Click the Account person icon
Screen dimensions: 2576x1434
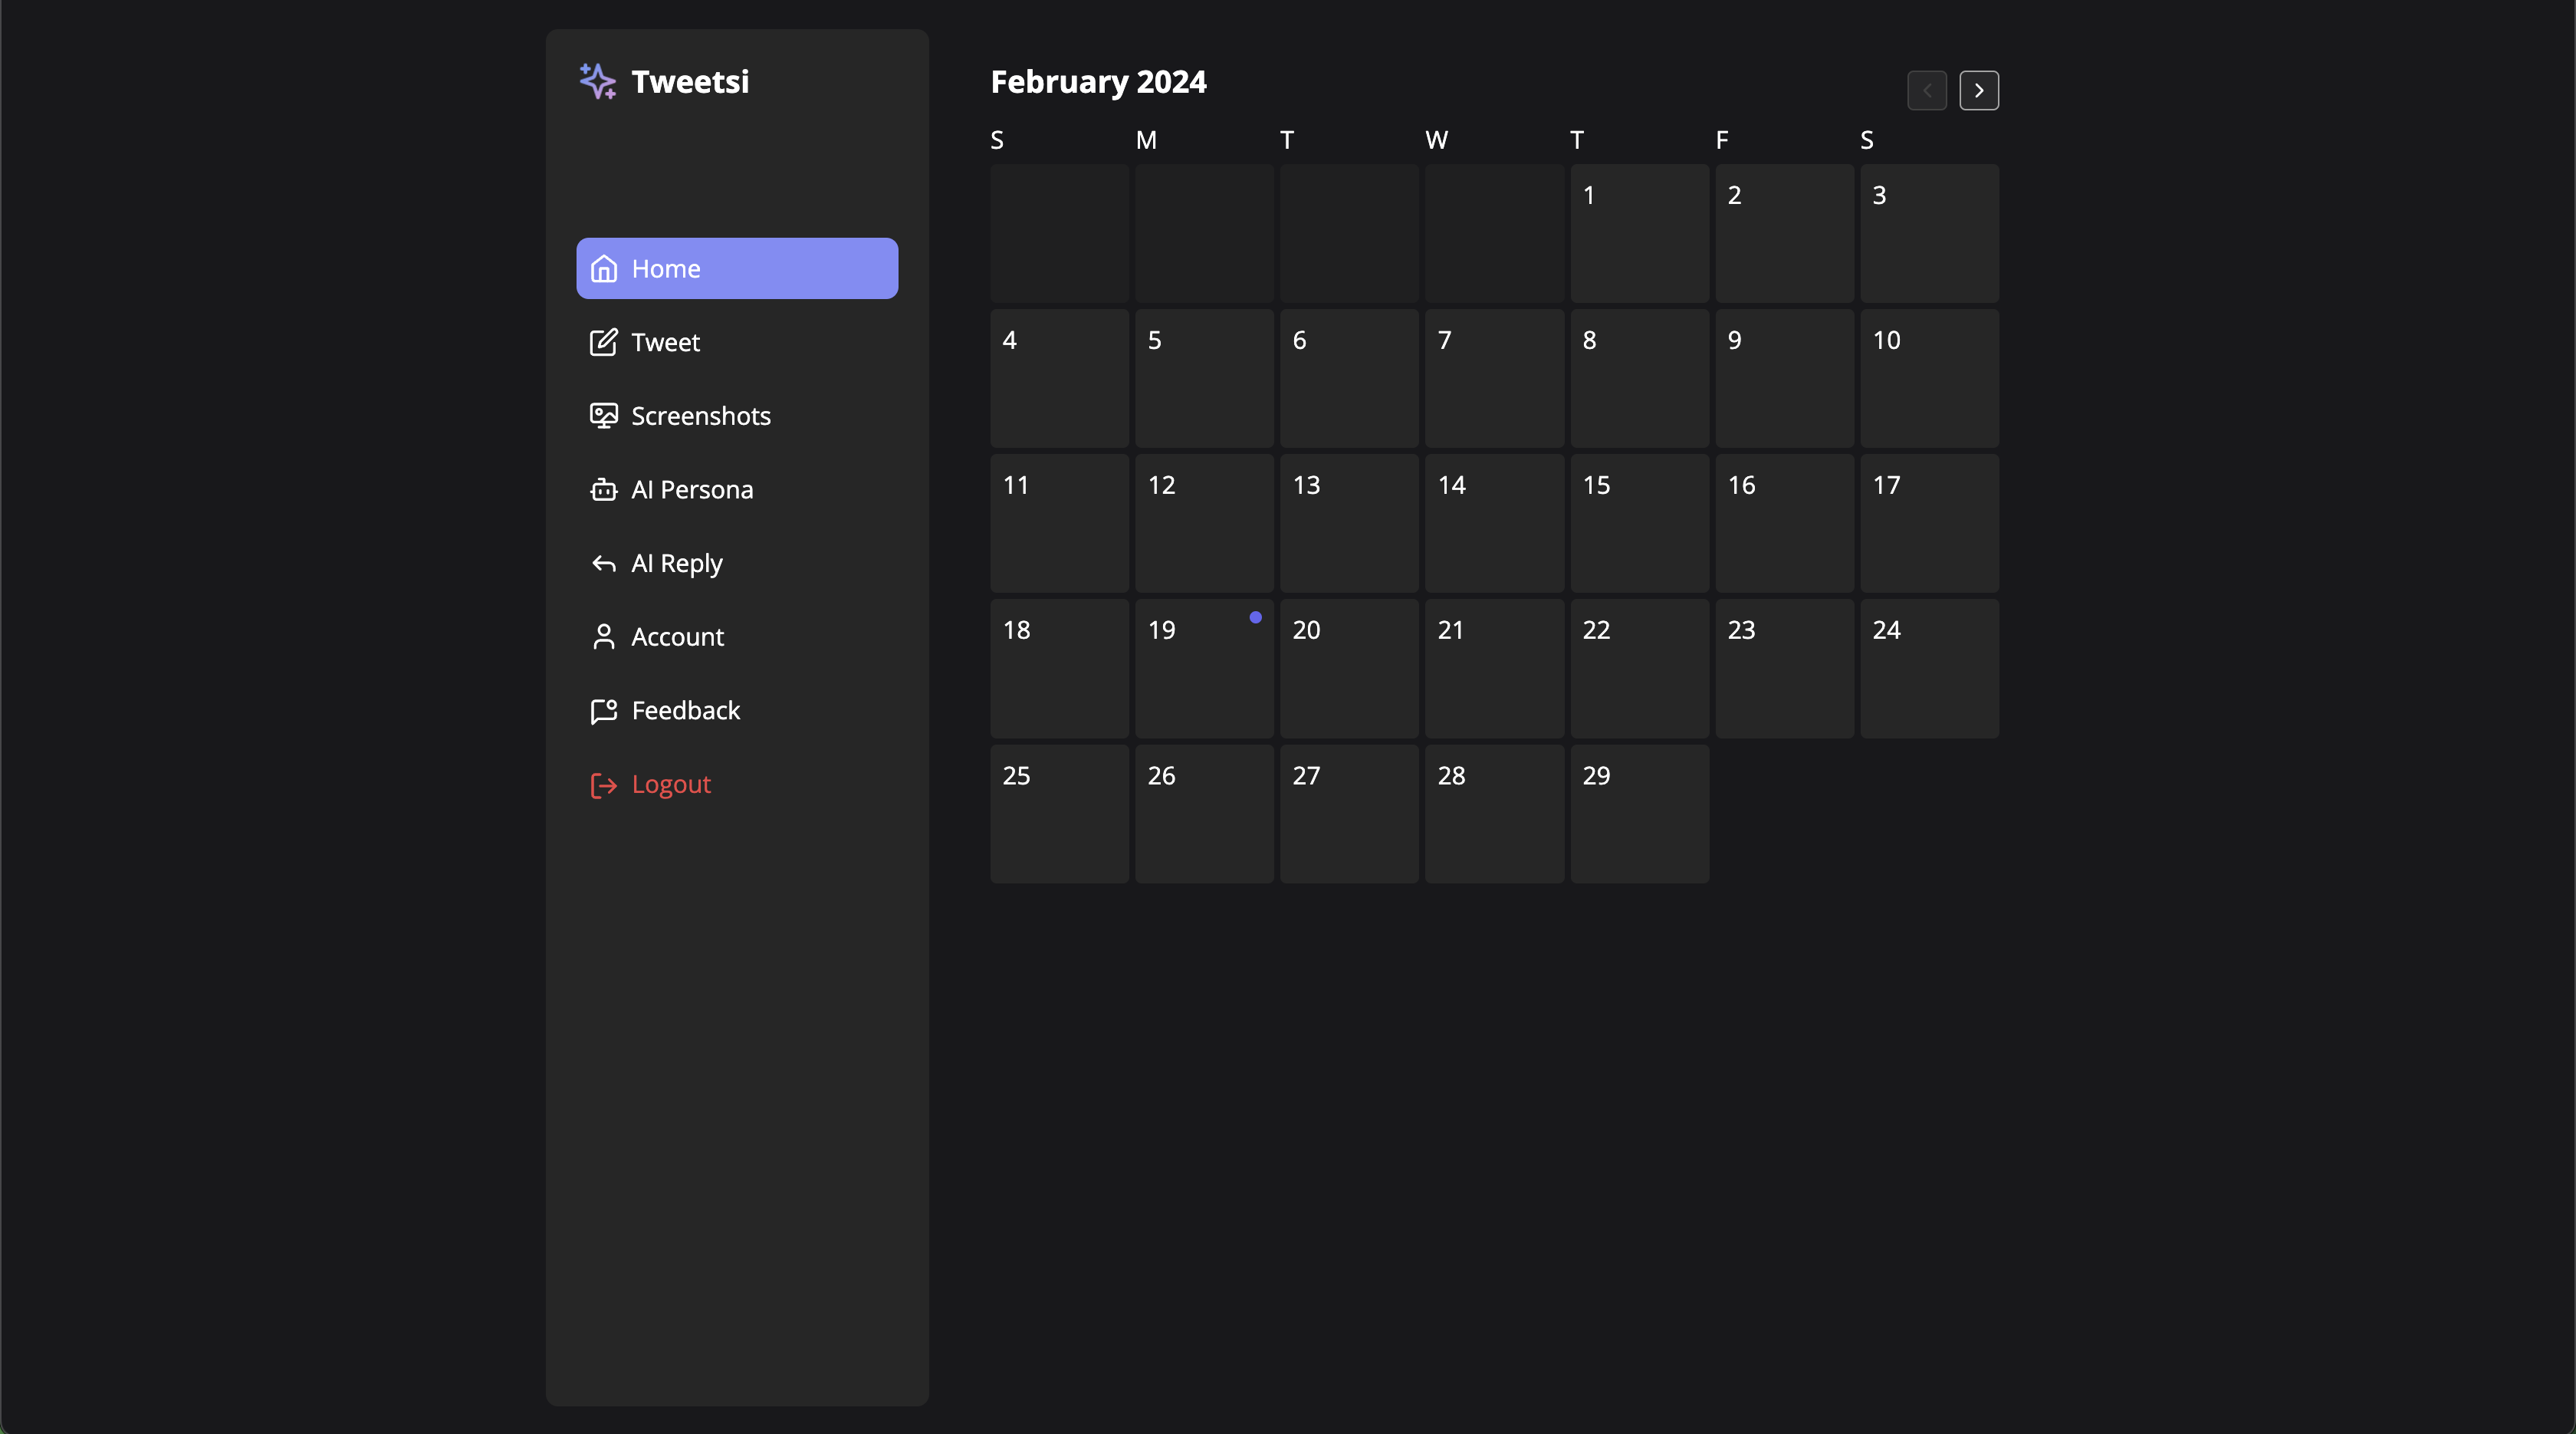[x=603, y=637]
